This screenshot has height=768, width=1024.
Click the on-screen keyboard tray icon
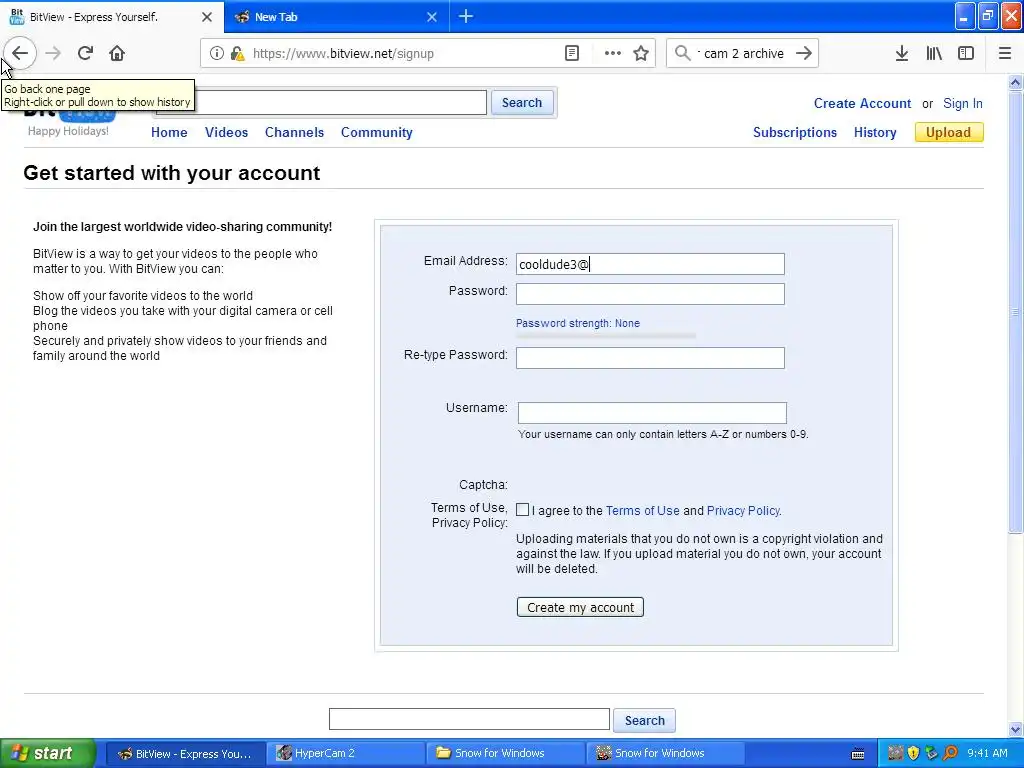pyautogui.click(x=858, y=754)
